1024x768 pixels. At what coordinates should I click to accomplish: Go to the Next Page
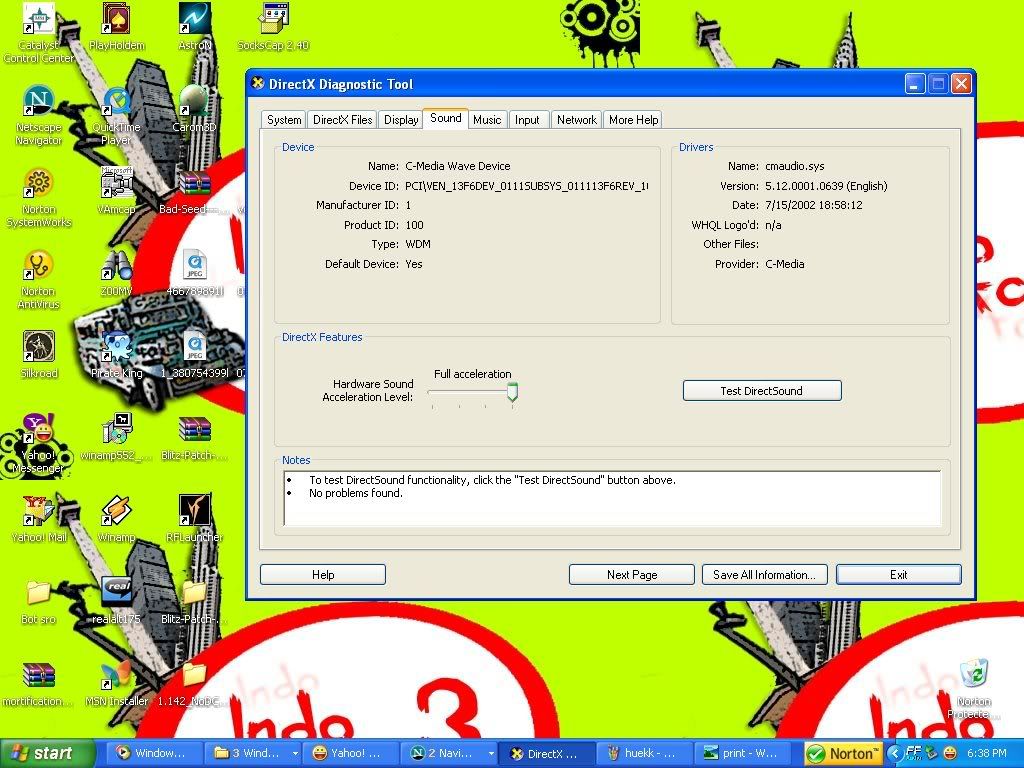[x=632, y=575]
